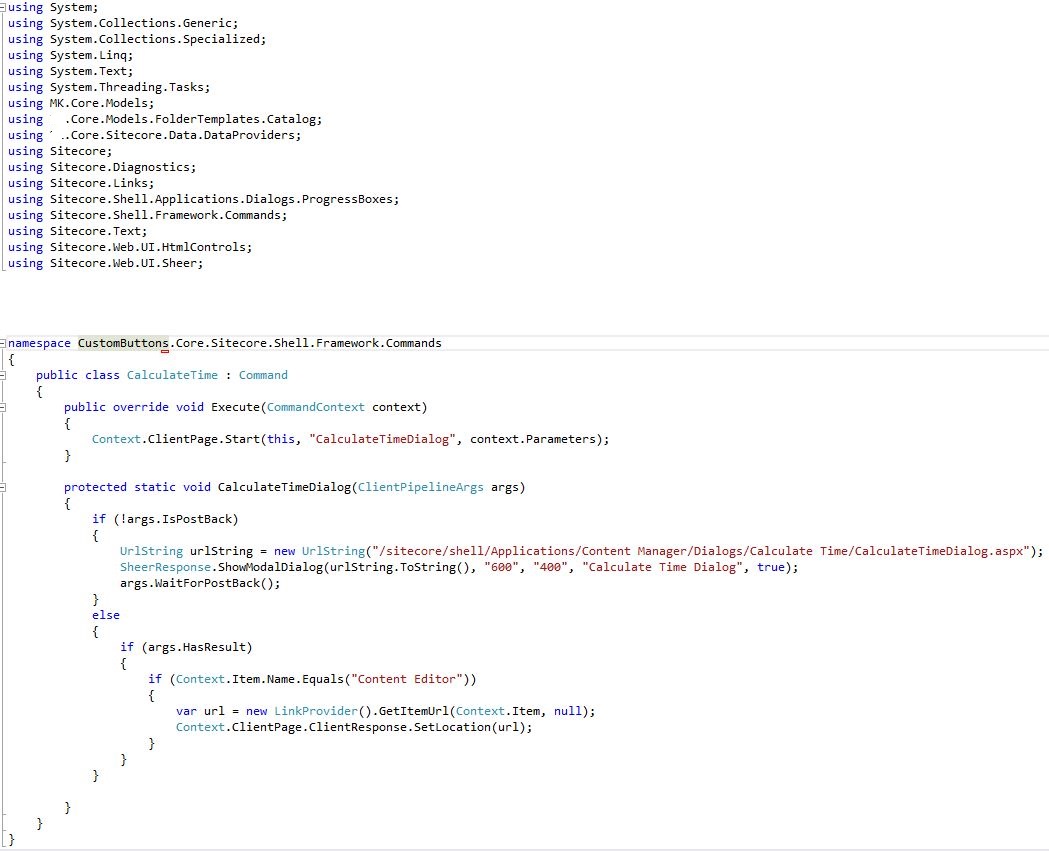Click the 'args.WaitForPostBack();' statement
The image size is (1049, 851).
pos(200,584)
